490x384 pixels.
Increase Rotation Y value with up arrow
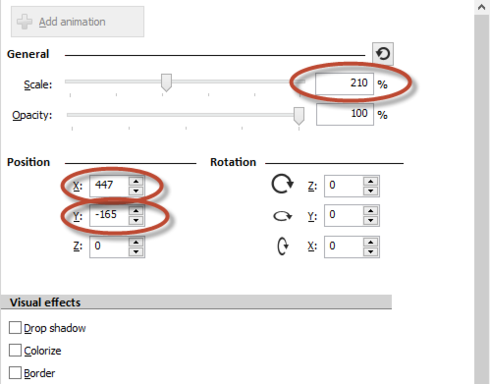click(370, 211)
